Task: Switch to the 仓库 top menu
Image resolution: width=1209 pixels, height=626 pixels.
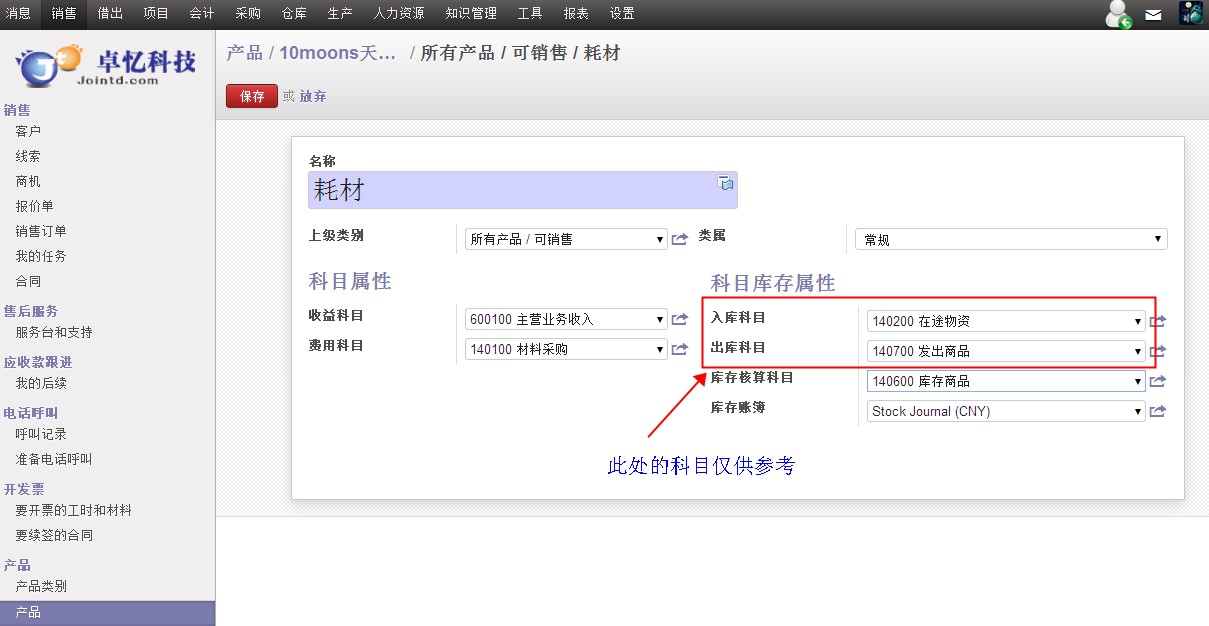Action: (x=294, y=13)
